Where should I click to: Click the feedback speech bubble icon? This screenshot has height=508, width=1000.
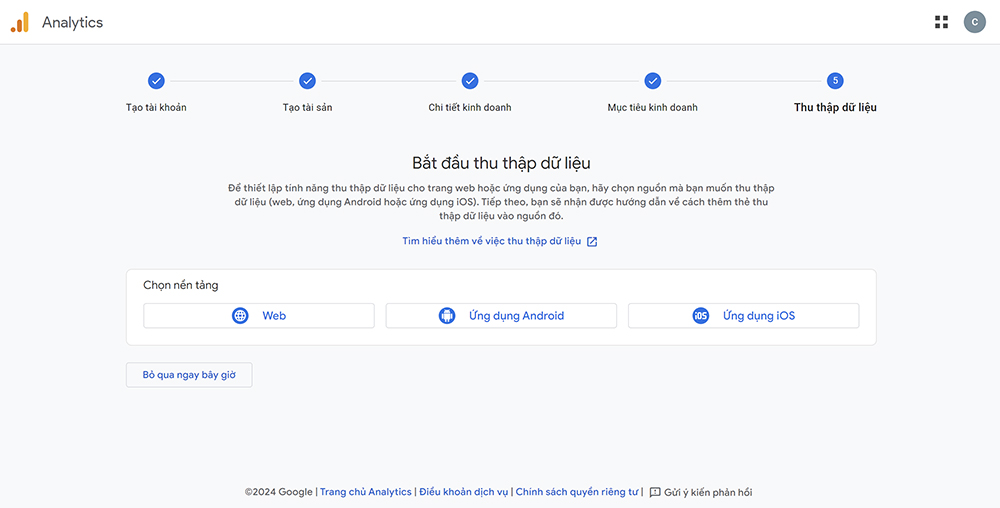[x=655, y=492]
